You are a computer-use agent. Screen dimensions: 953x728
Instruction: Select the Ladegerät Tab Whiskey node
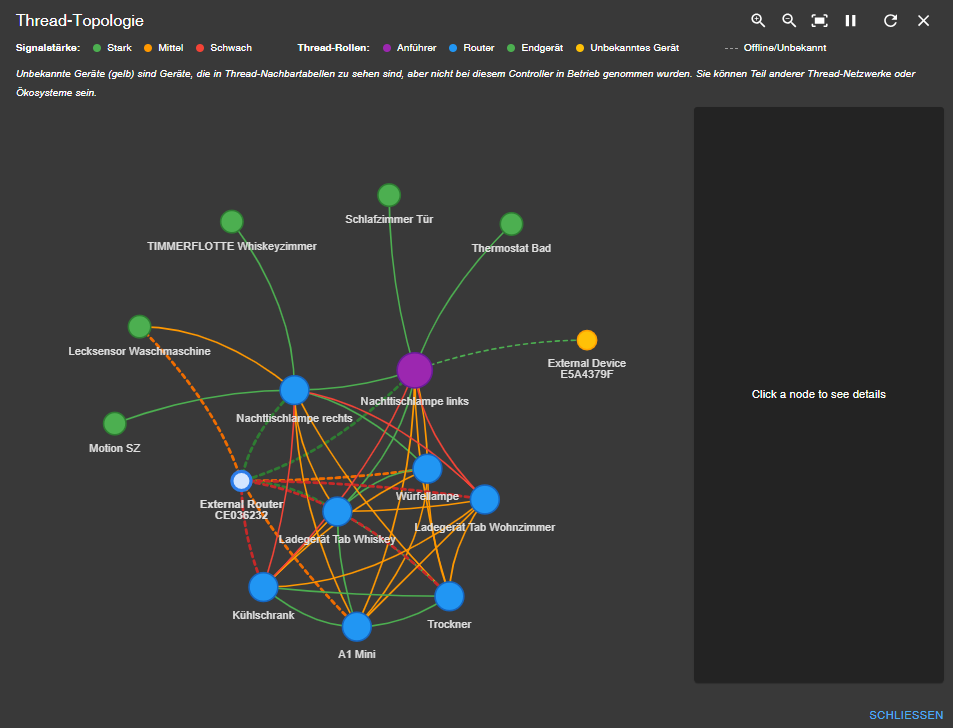(x=337, y=511)
